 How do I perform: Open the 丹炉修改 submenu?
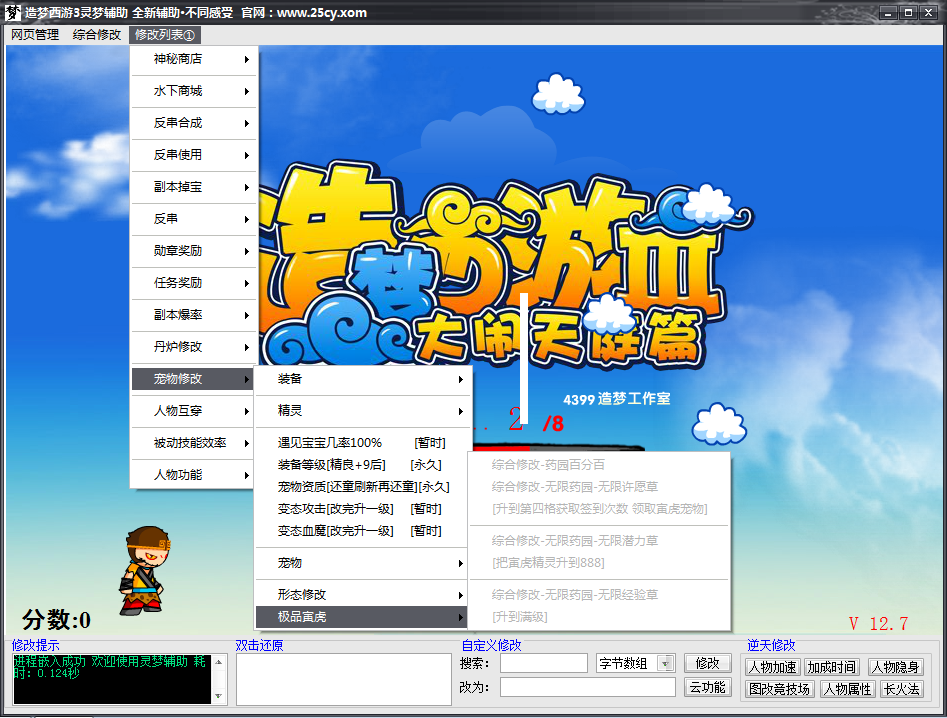point(194,347)
